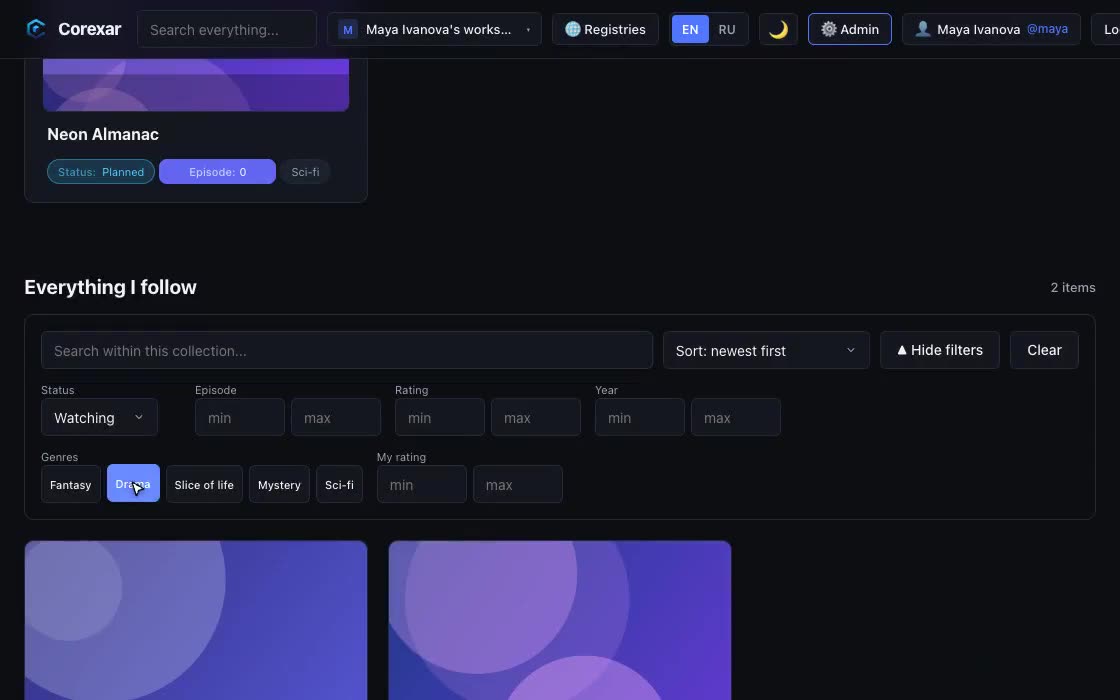The height and width of the screenshot is (700, 1120).
Task: Open Maya Ivanova's workspace switcher
Action: [434, 29]
